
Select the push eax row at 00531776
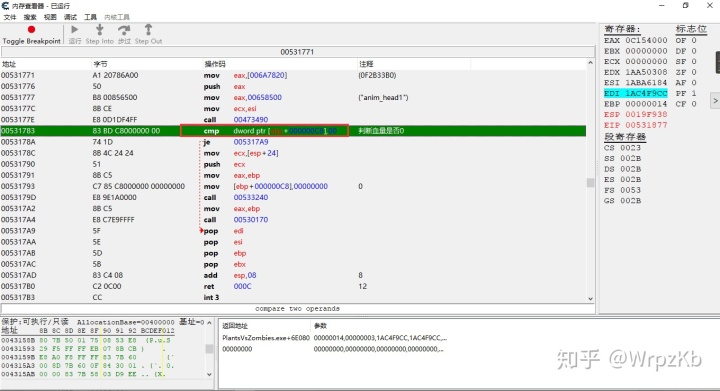pyautogui.click(x=293, y=86)
